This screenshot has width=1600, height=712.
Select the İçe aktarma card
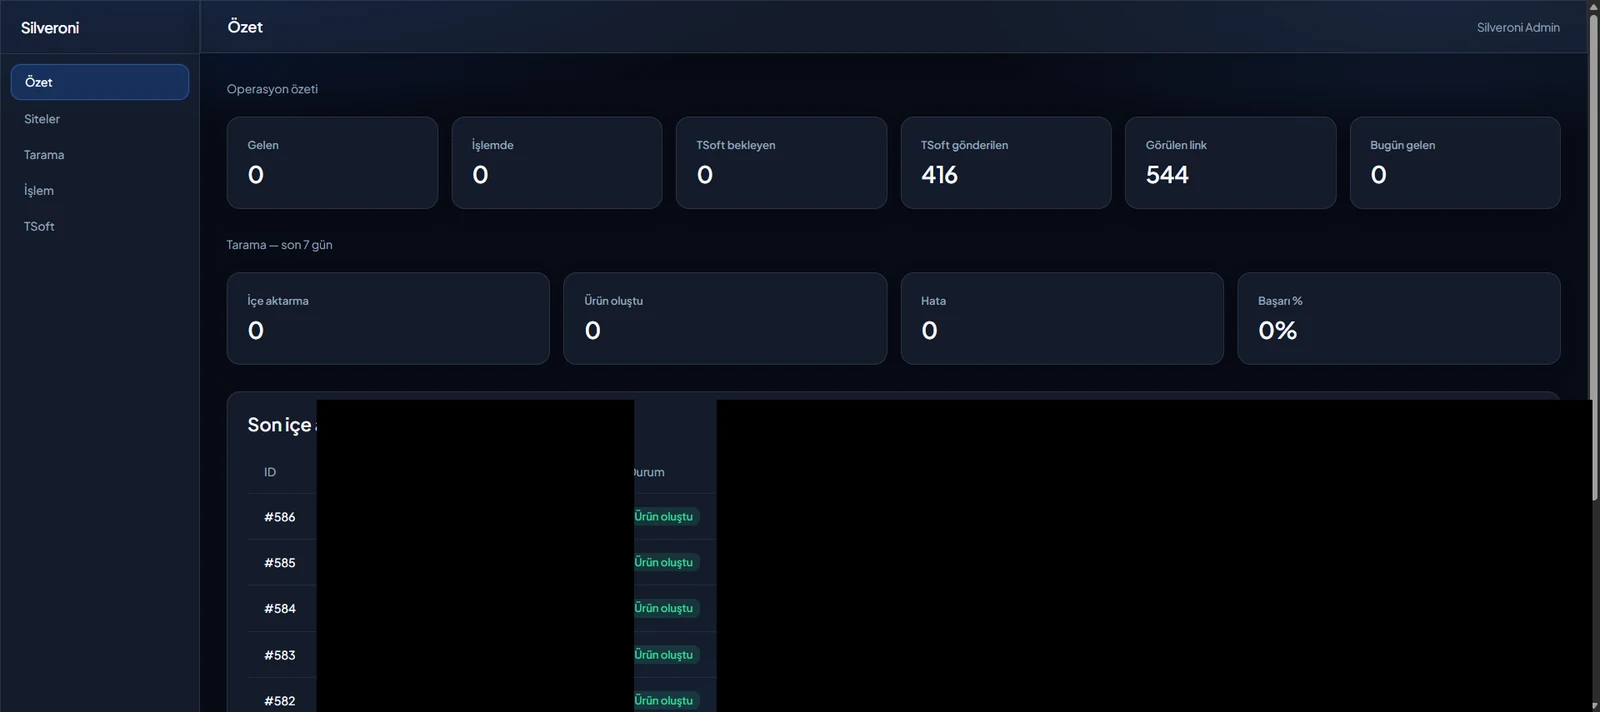(x=388, y=319)
